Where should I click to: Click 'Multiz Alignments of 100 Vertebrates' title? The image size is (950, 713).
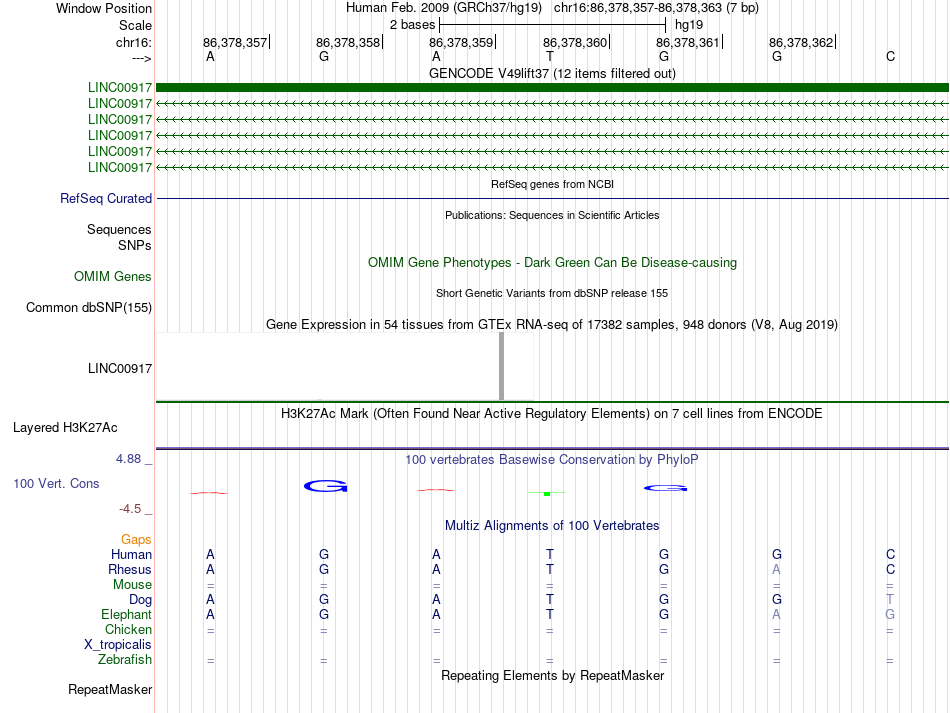(x=552, y=525)
